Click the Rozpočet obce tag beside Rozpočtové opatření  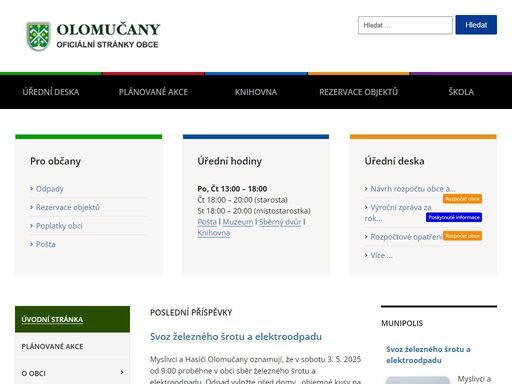point(462,236)
